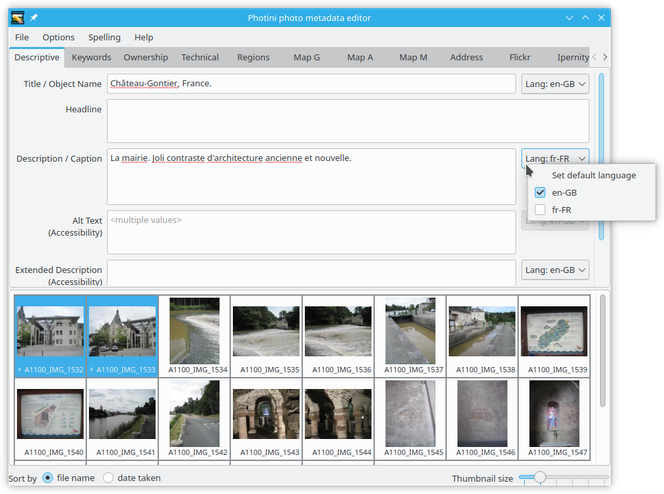Screen dimensions: 664x494
Task: Select thumbnail A1100_IMG_1545
Action: tap(410, 419)
